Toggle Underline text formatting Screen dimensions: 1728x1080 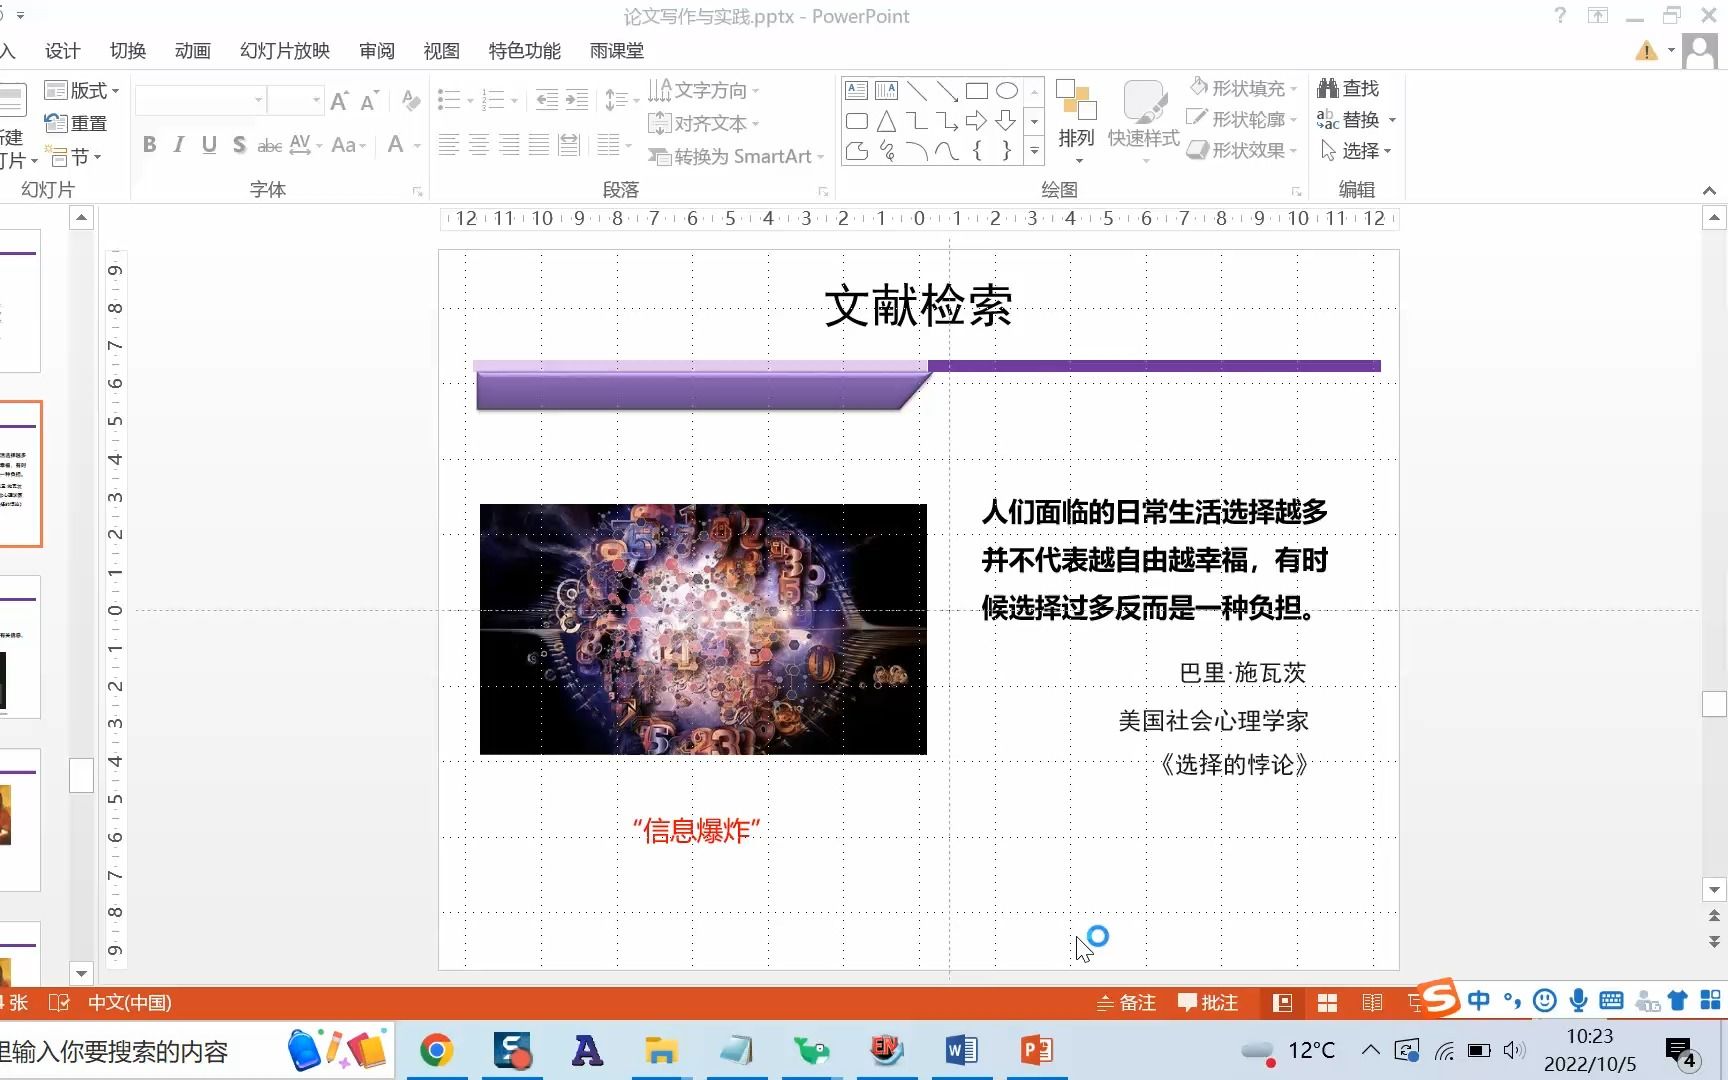[x=209, y=145]
